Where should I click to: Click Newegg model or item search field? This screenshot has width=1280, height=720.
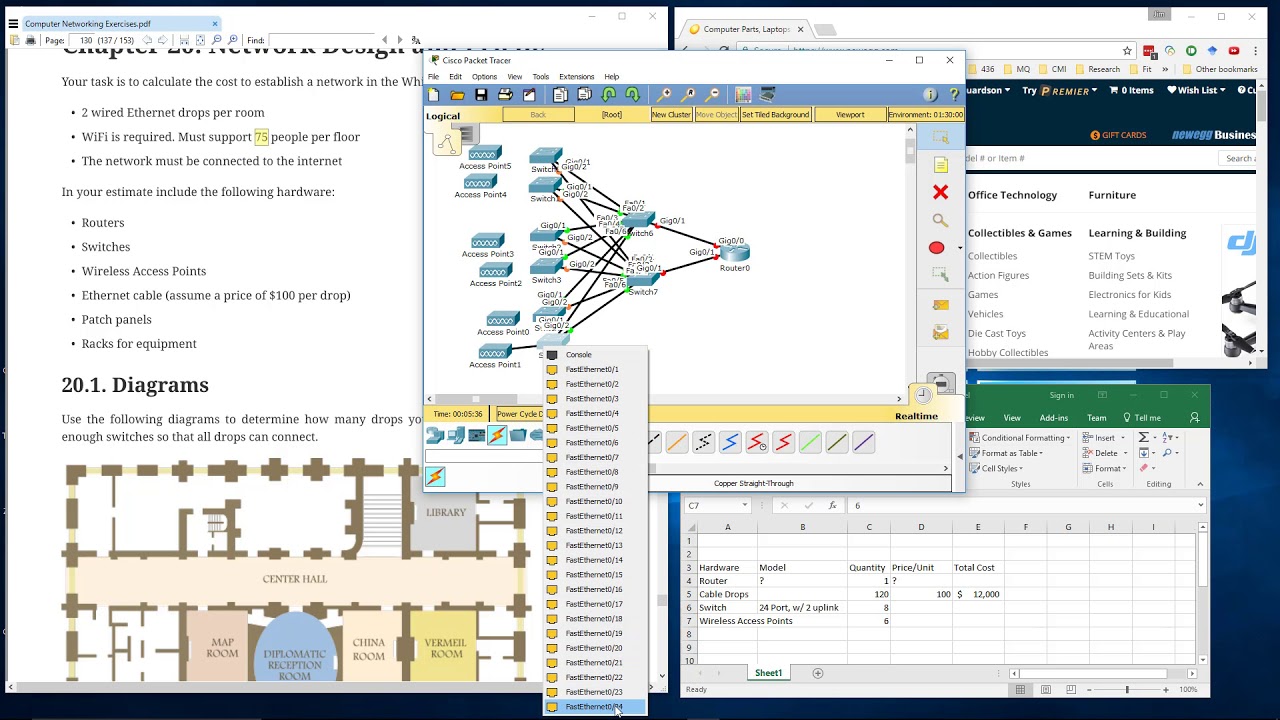(x=1092, y=158)
